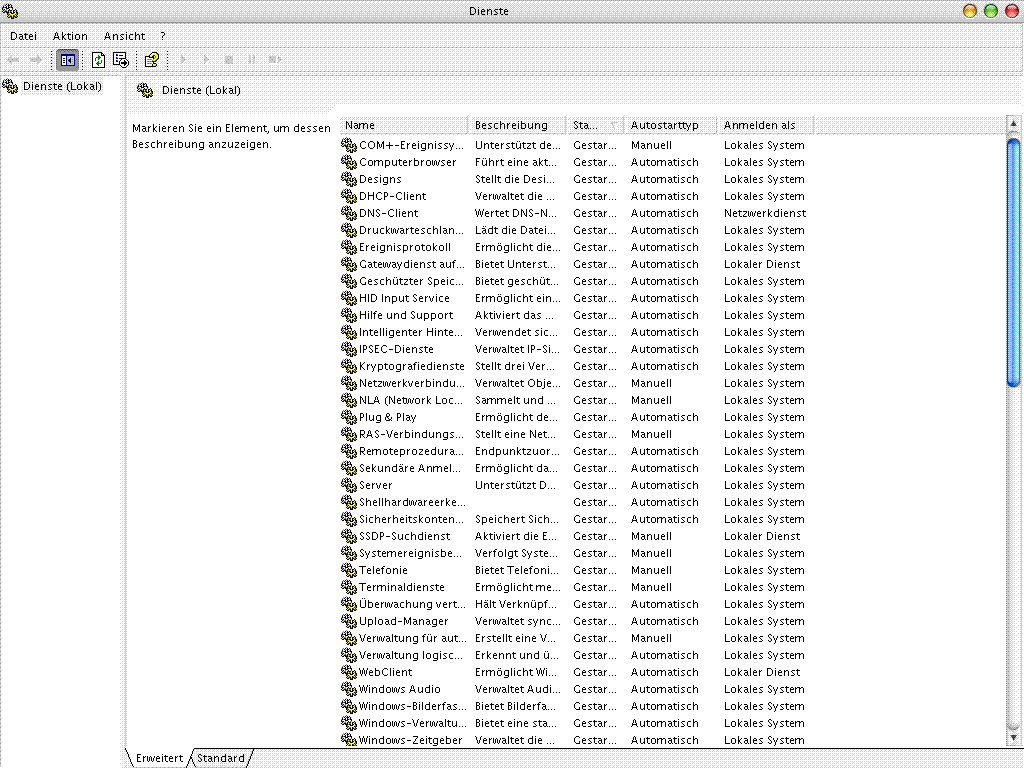Click the Export list toolbar icon
1024x768 pixels.
click(x=121, y=60)
